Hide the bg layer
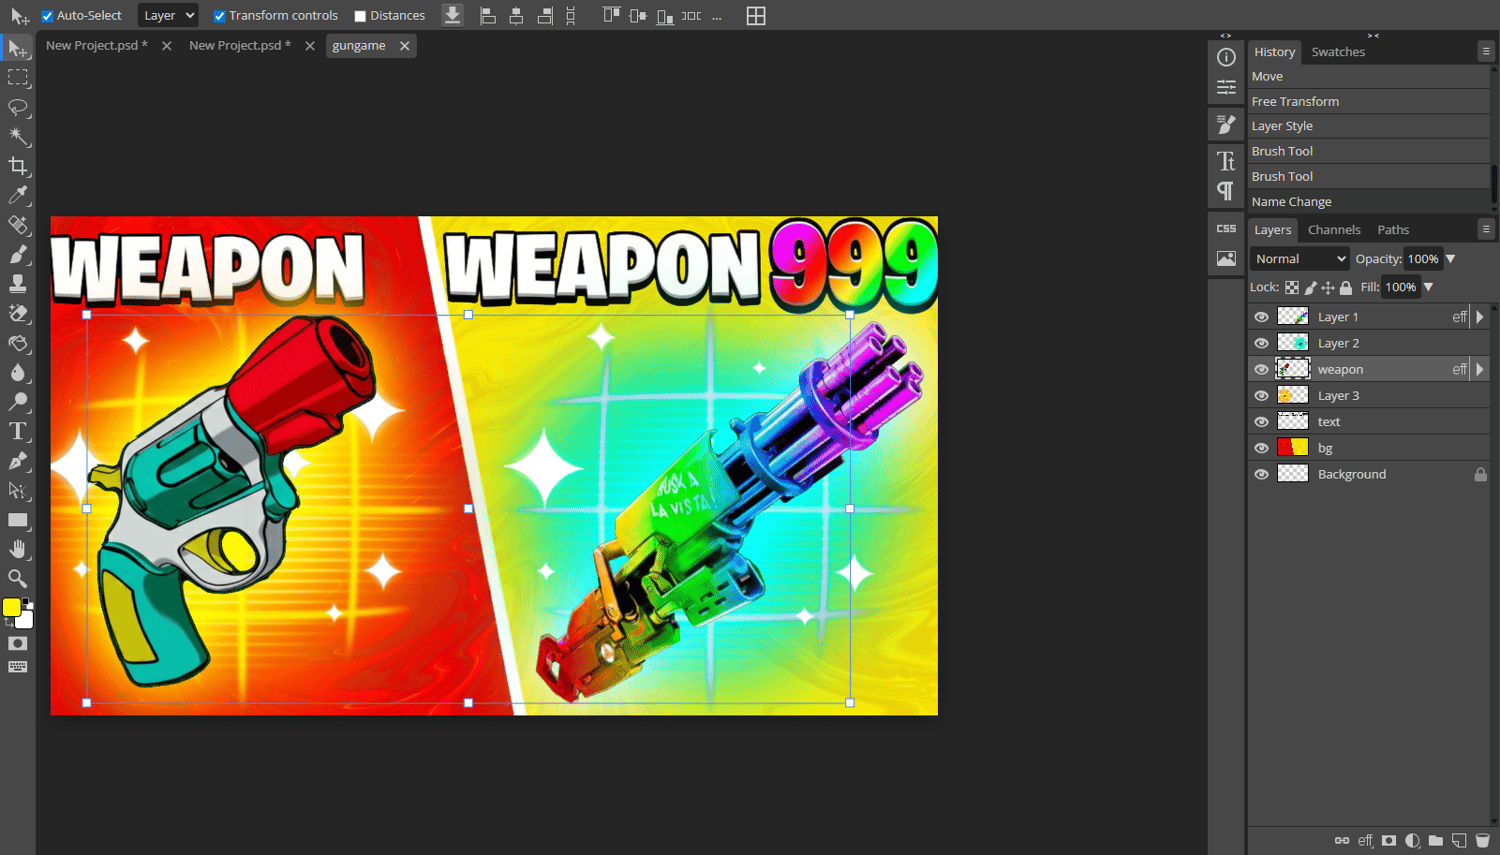The image size is (1500, 855). [1262, 448]
